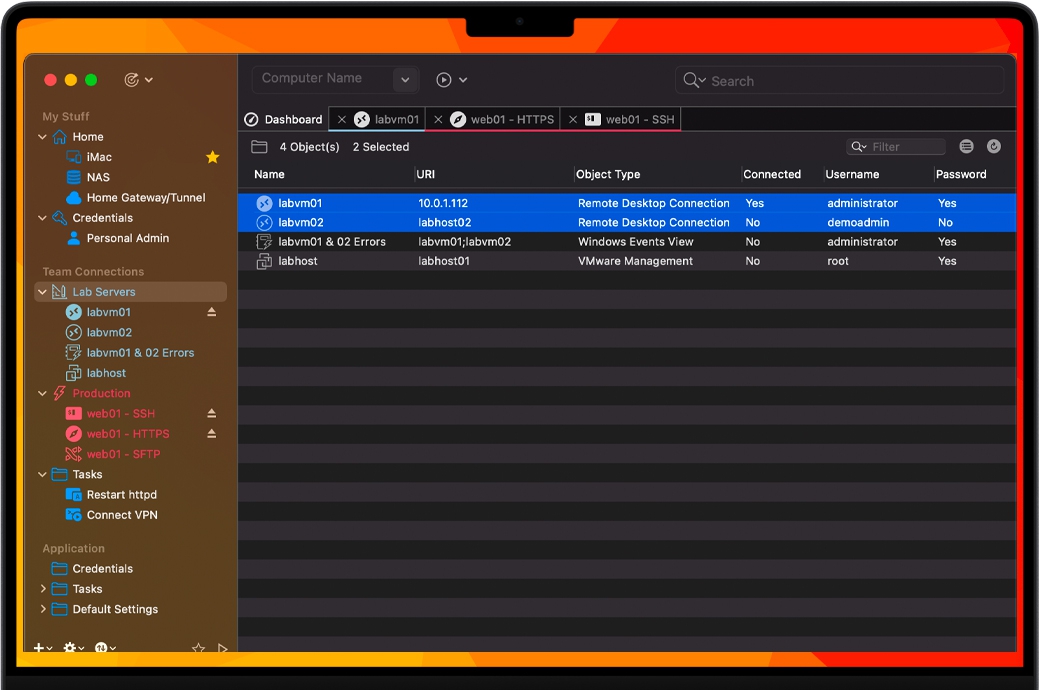
Task: Select web01 - SFTP icon in sidebar
Action: click(x=74, y=454)
